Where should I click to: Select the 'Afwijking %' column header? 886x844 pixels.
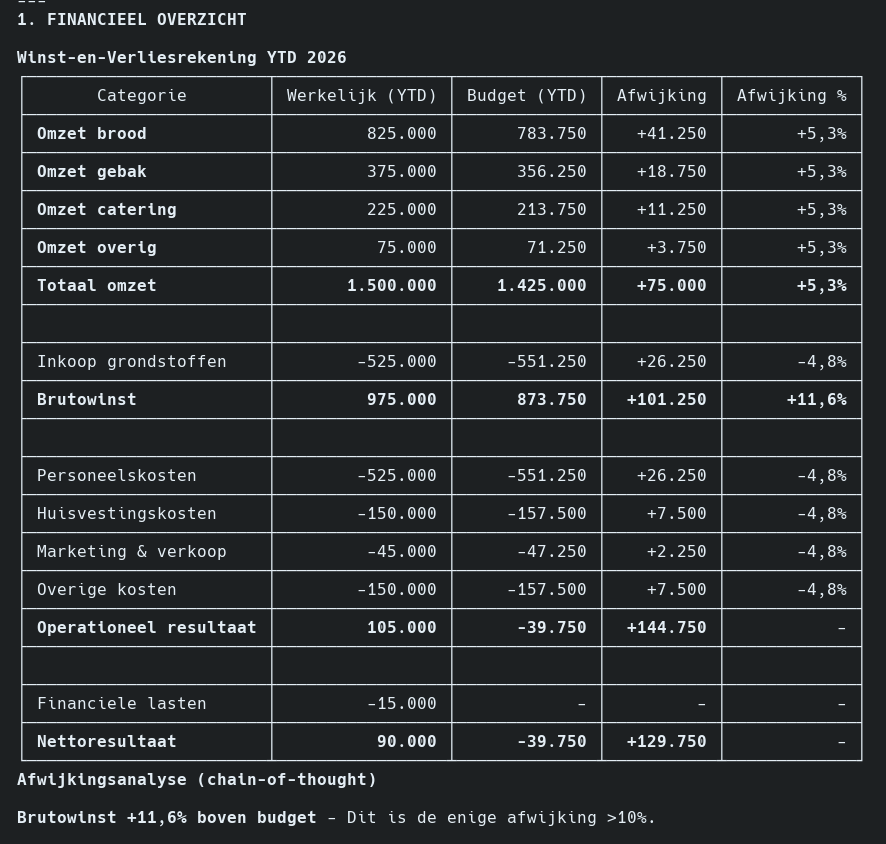[791, 96]
